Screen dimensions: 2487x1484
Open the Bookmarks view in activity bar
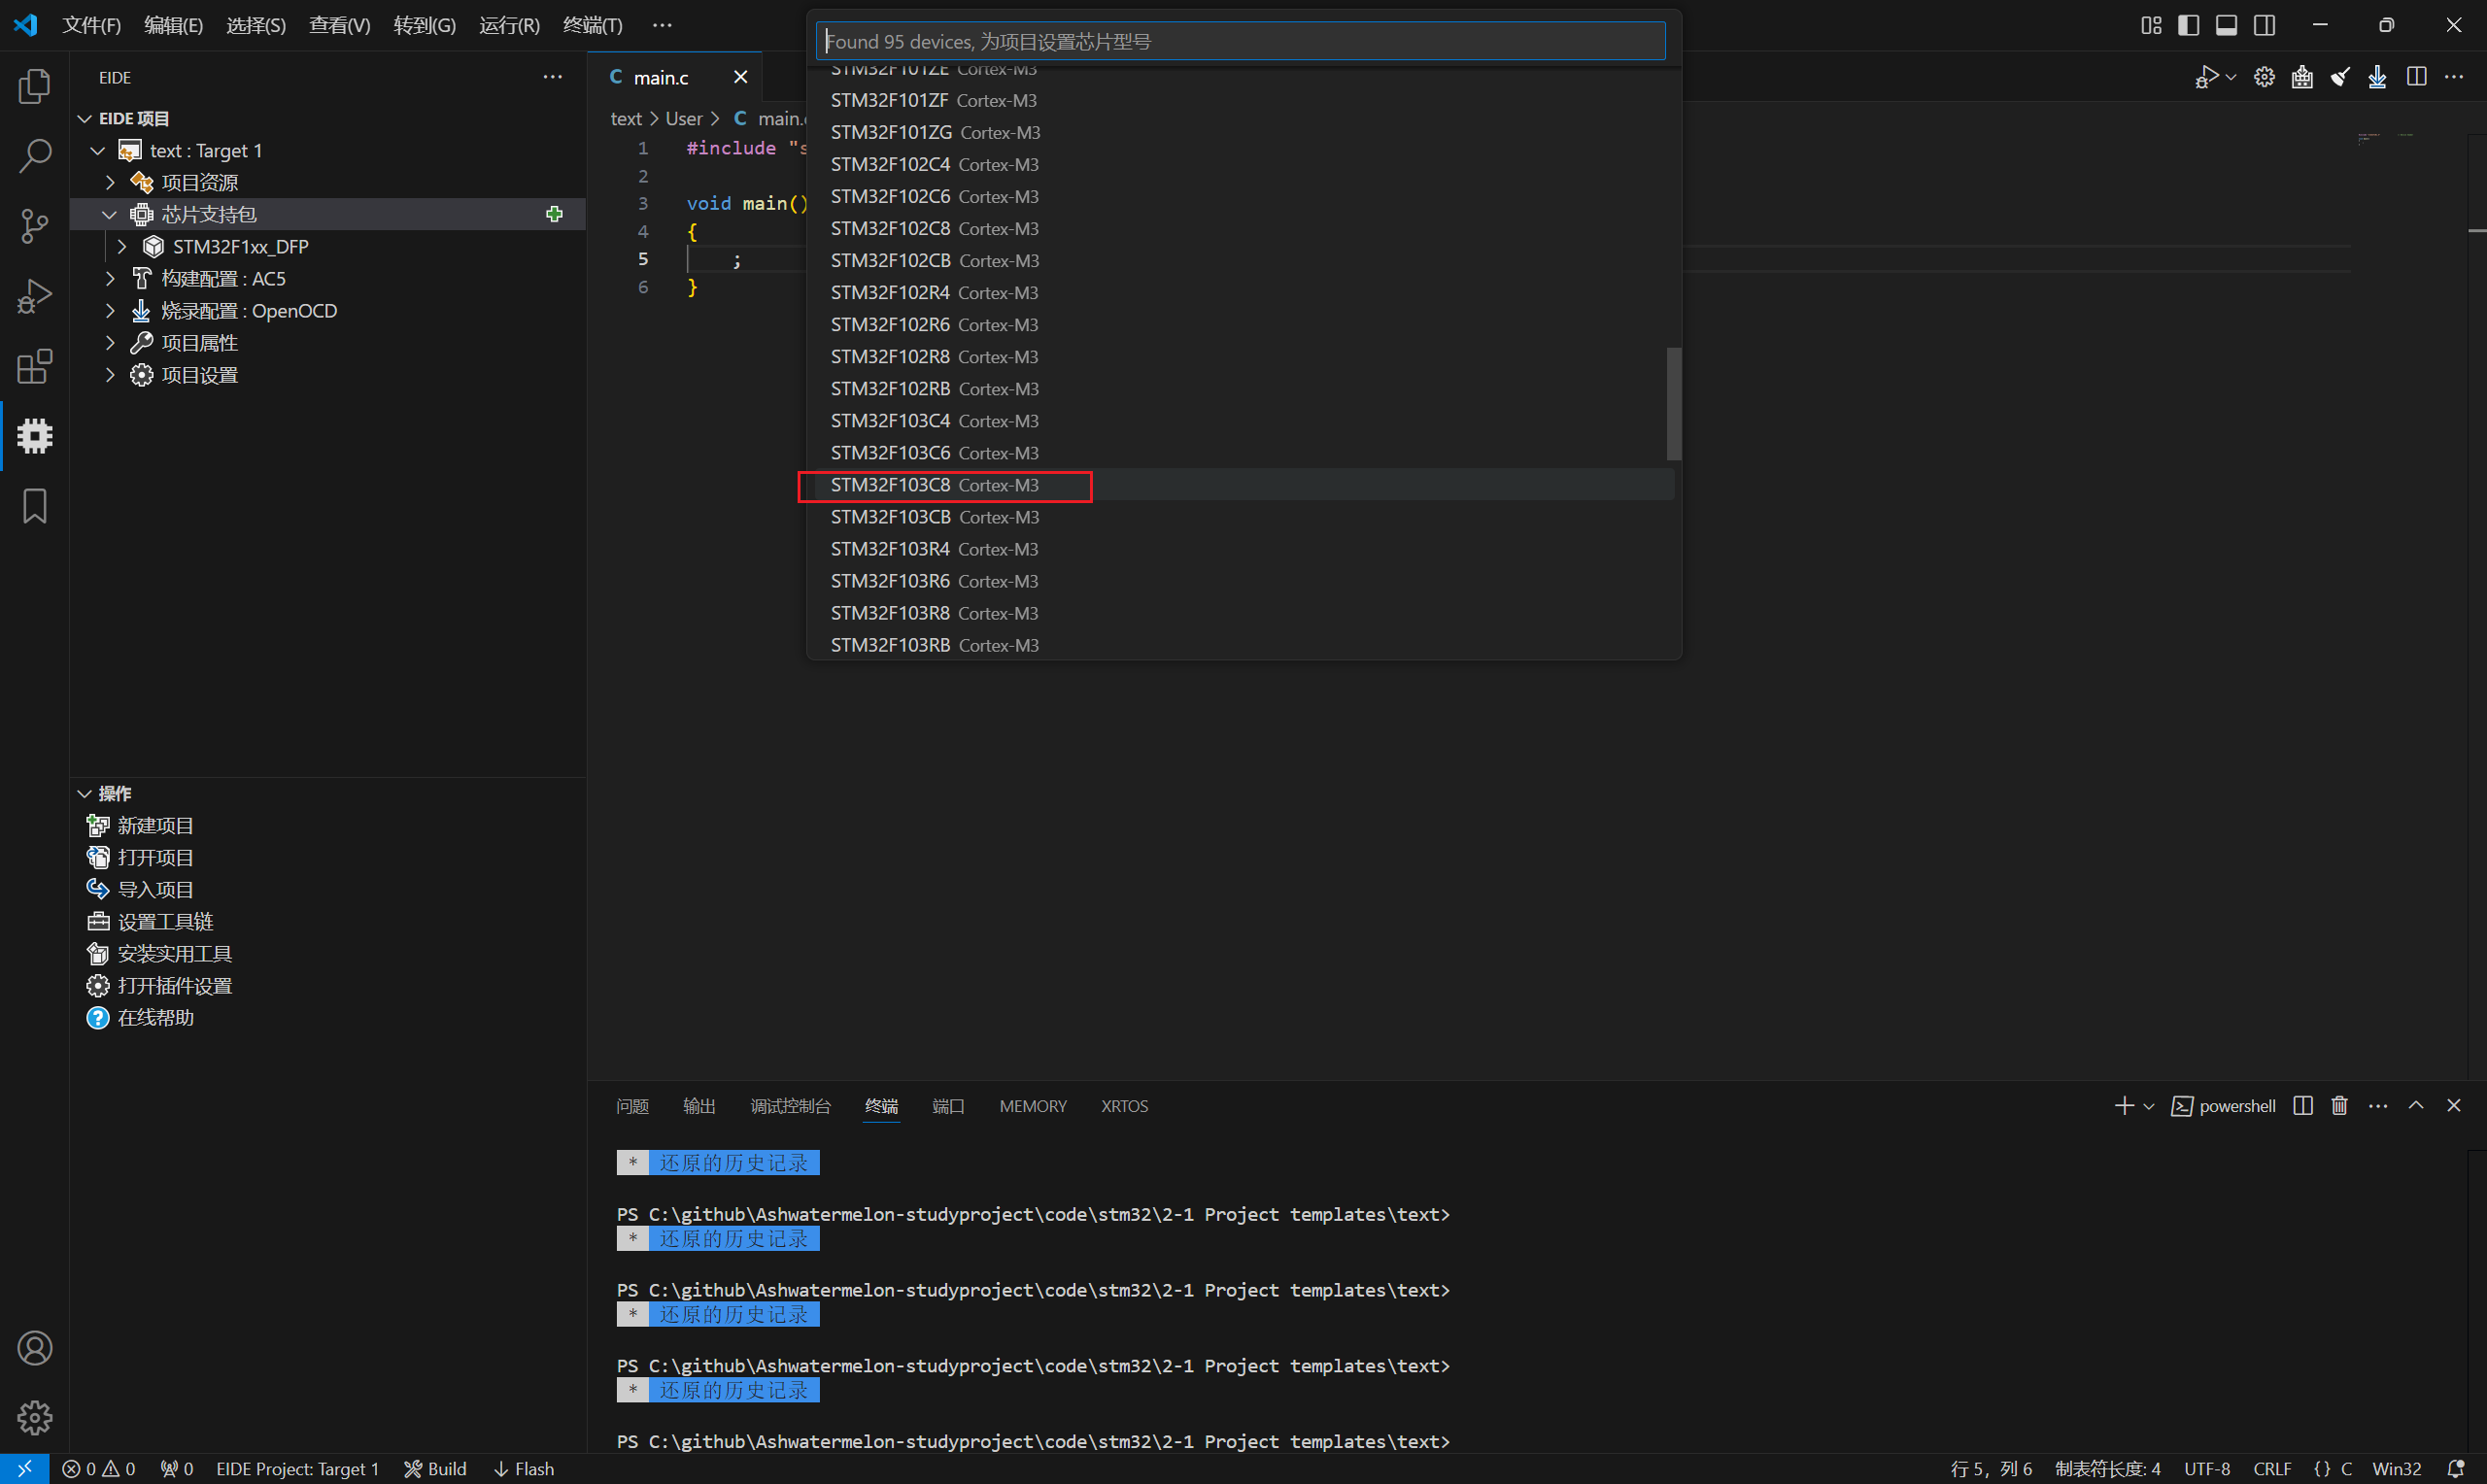pyautogui.click(x=35, y=506)
